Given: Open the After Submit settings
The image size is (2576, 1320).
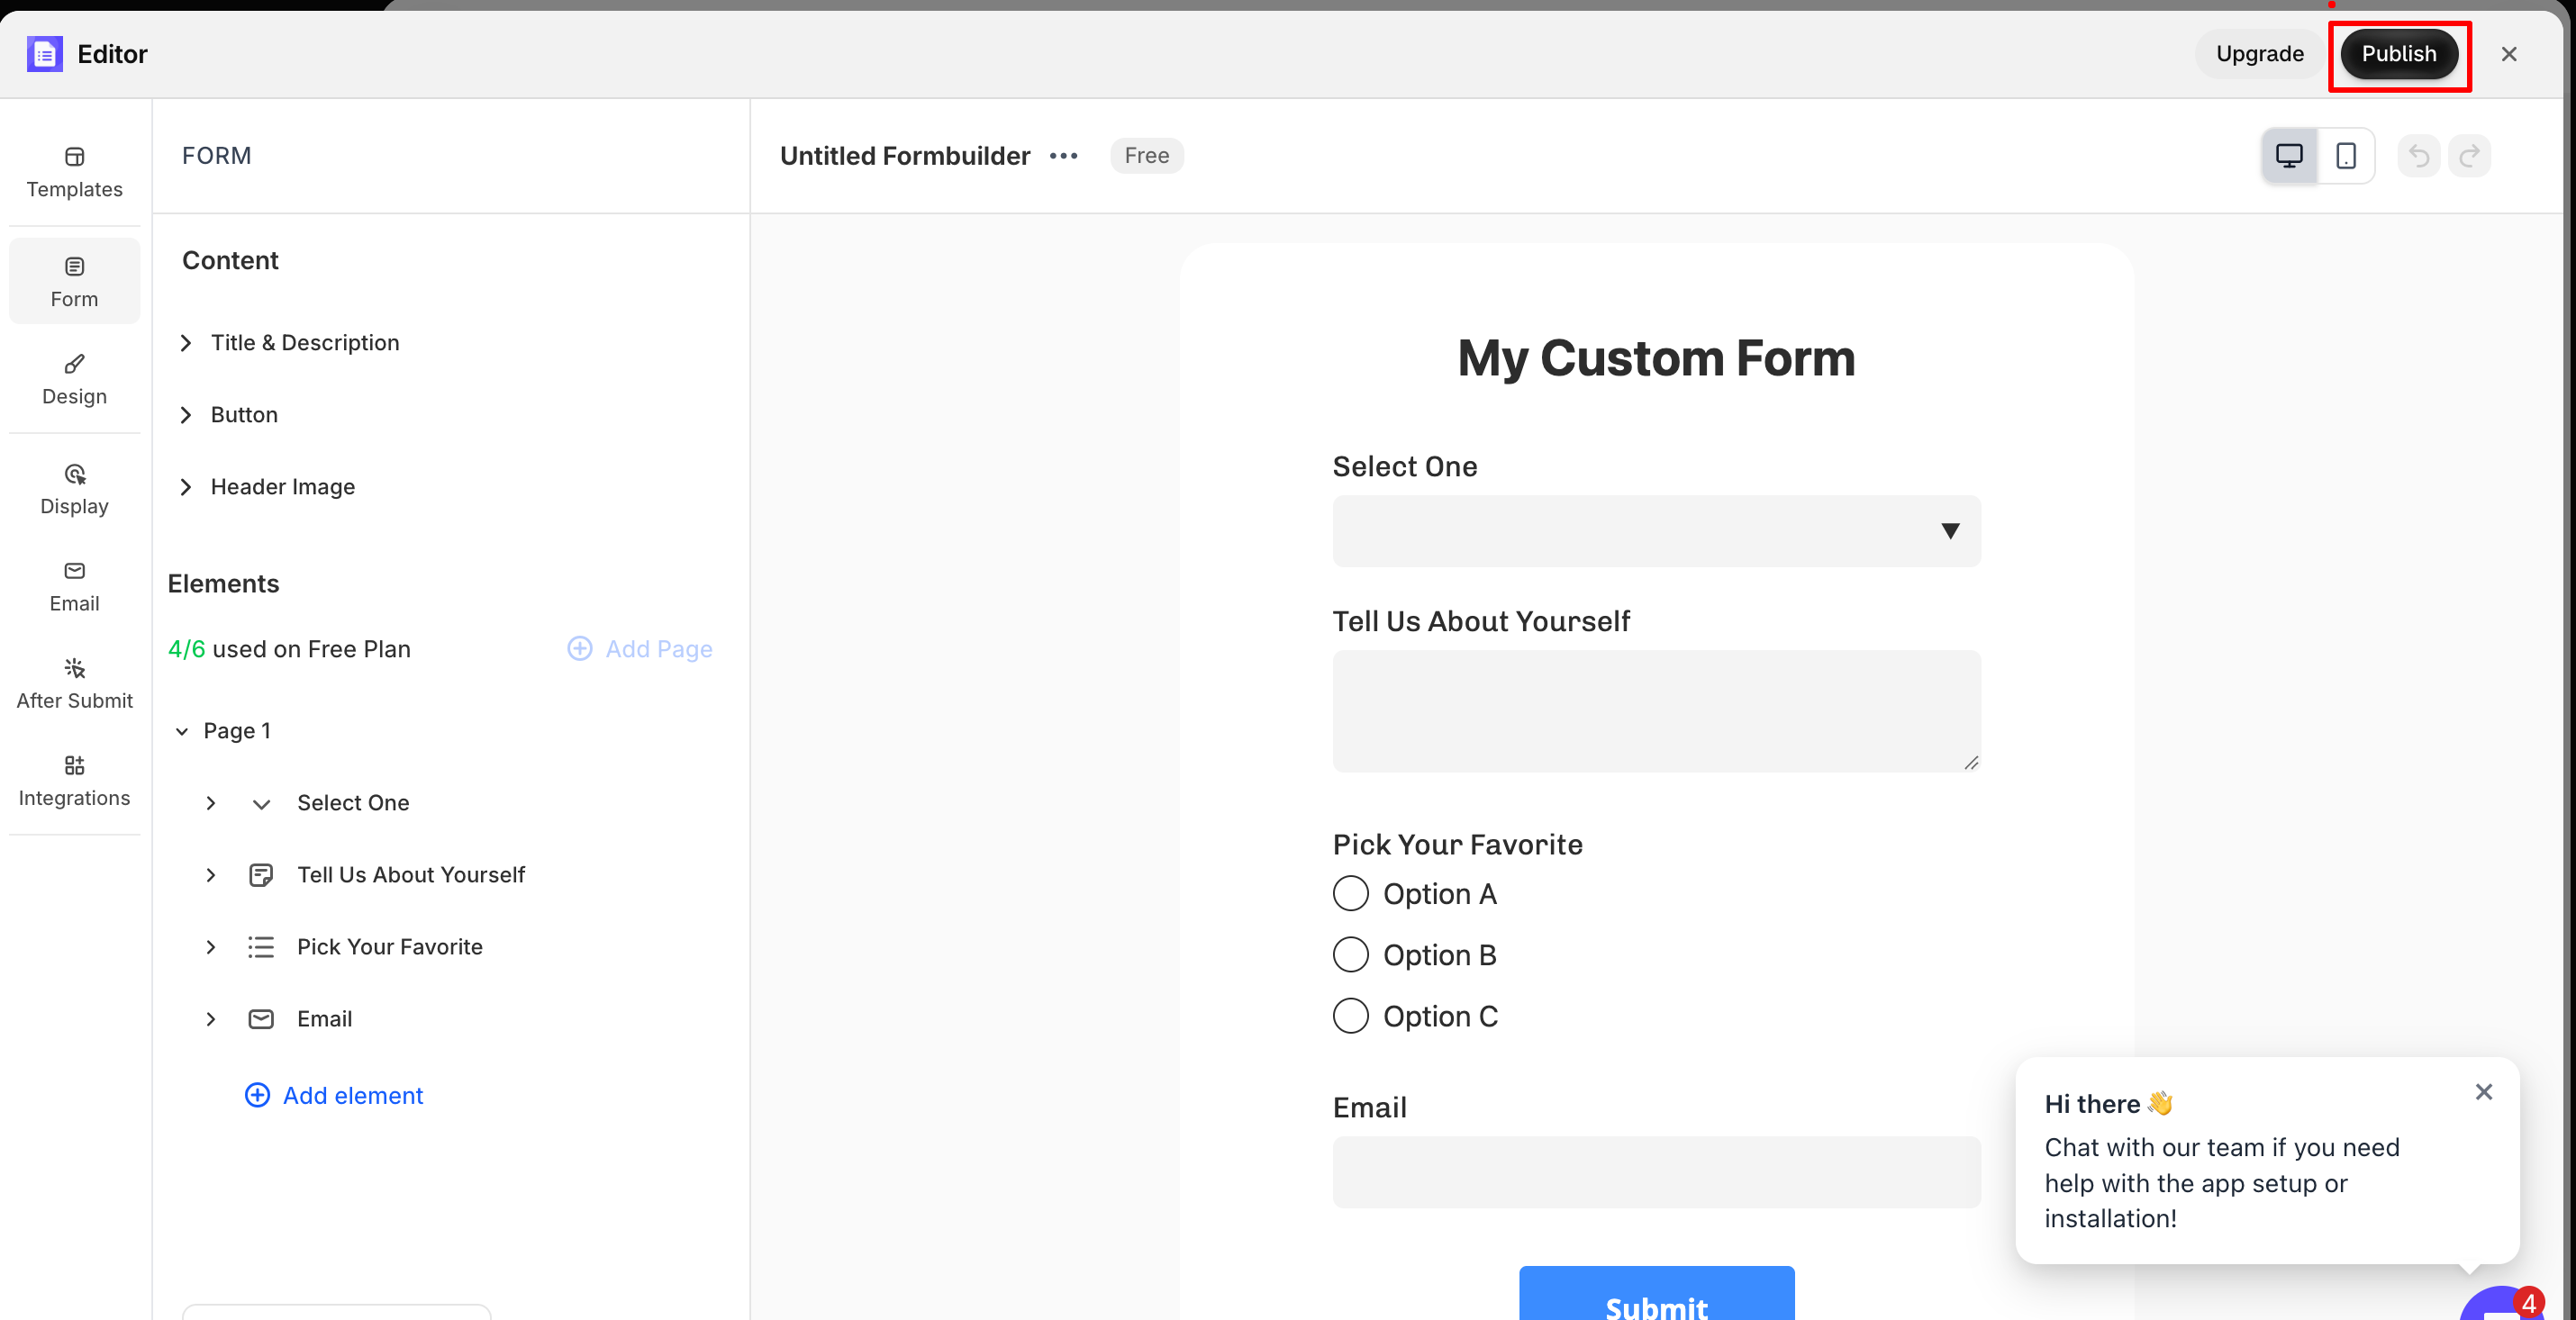Looking at the screenshot, I should pyautogui.click(x=74, y=683).
